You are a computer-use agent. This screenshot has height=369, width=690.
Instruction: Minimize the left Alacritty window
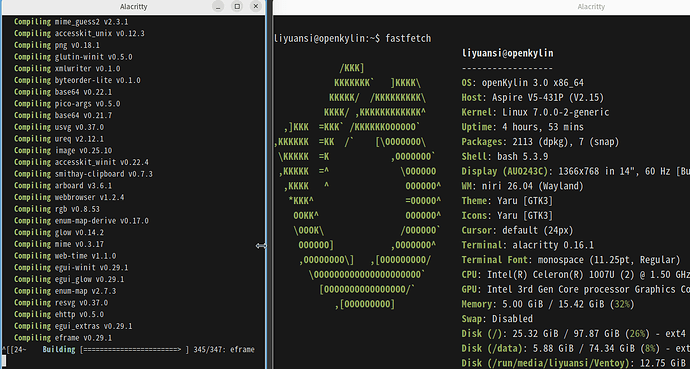pos(218,6)
